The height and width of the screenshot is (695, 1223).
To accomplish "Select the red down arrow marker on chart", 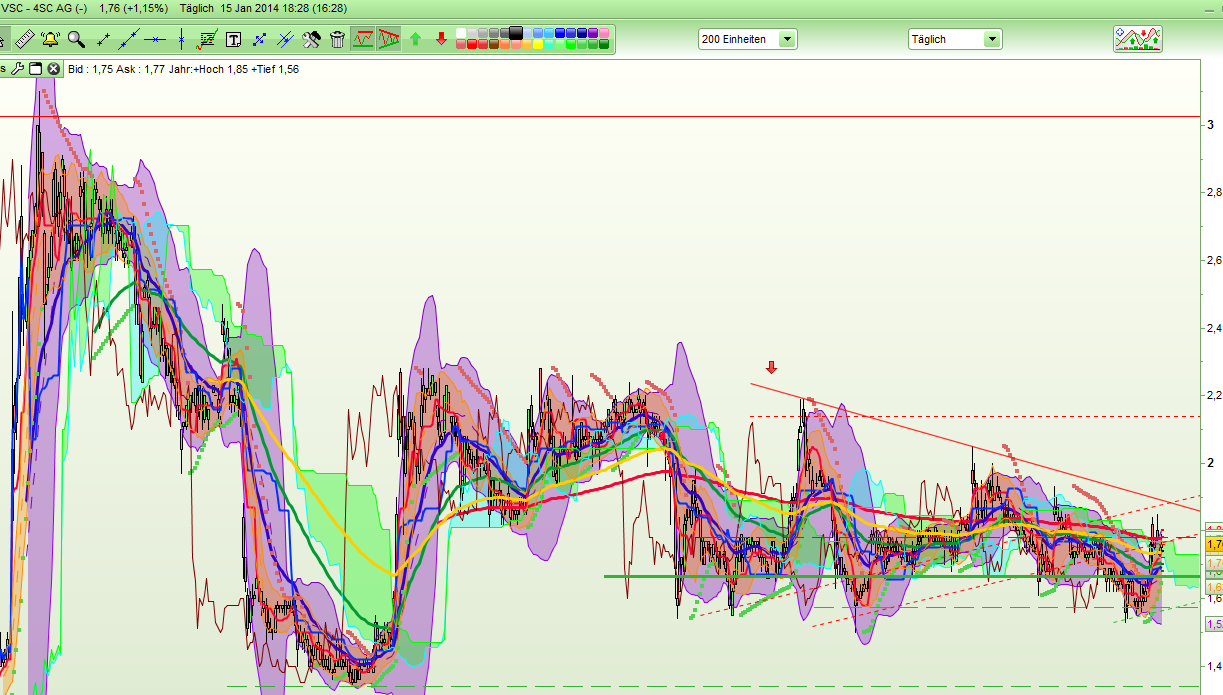I will (770, 367).
